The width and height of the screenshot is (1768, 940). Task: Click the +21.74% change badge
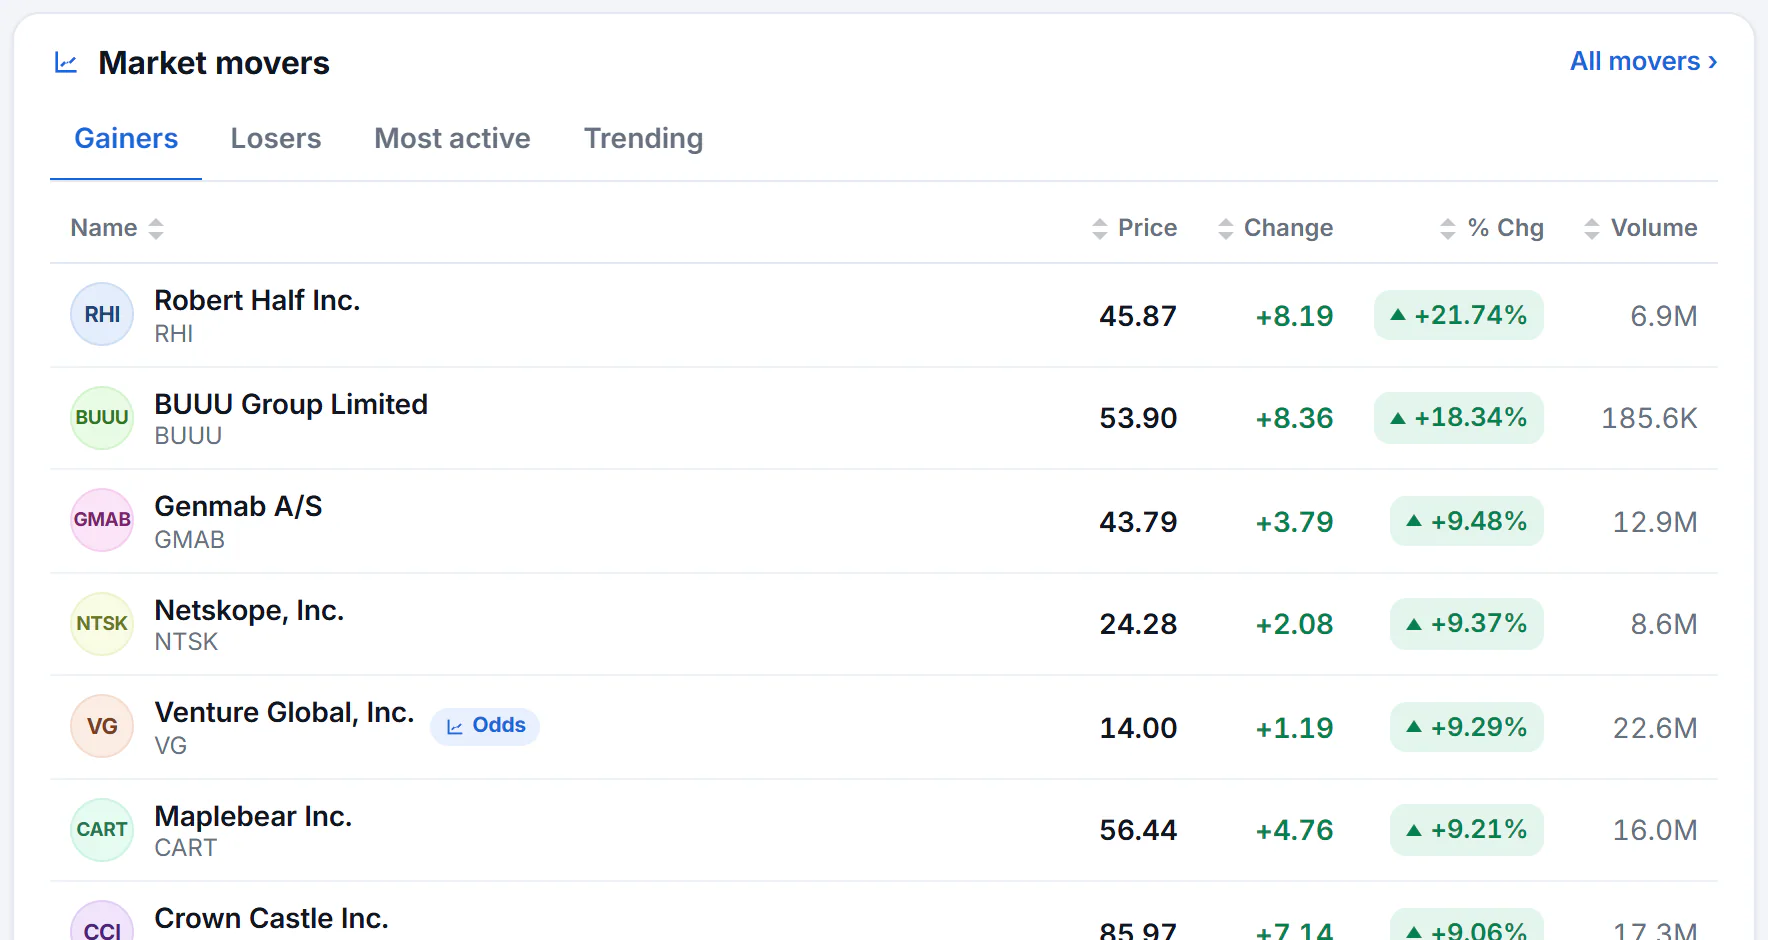click(x=1459, y=315)
